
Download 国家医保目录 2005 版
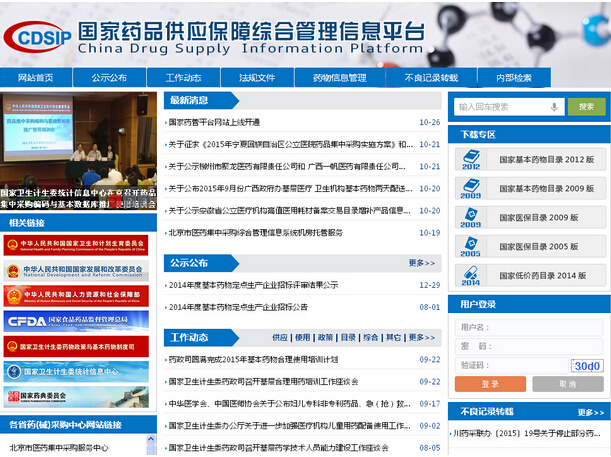pos(539,247)
